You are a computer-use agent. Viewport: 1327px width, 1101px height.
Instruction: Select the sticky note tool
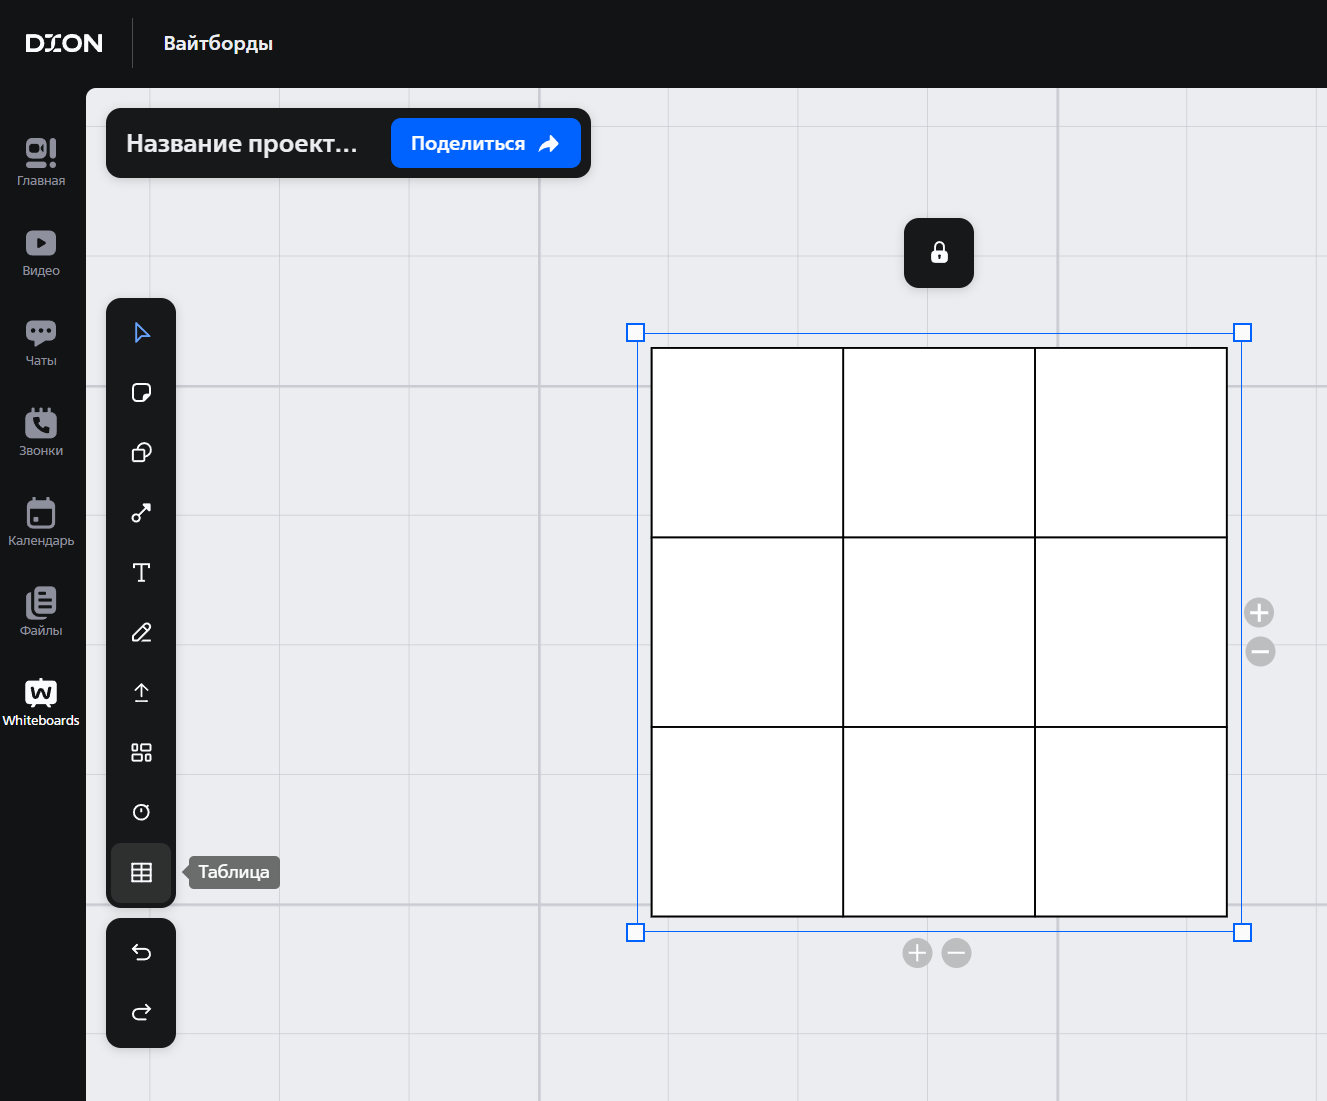[141, 393]
